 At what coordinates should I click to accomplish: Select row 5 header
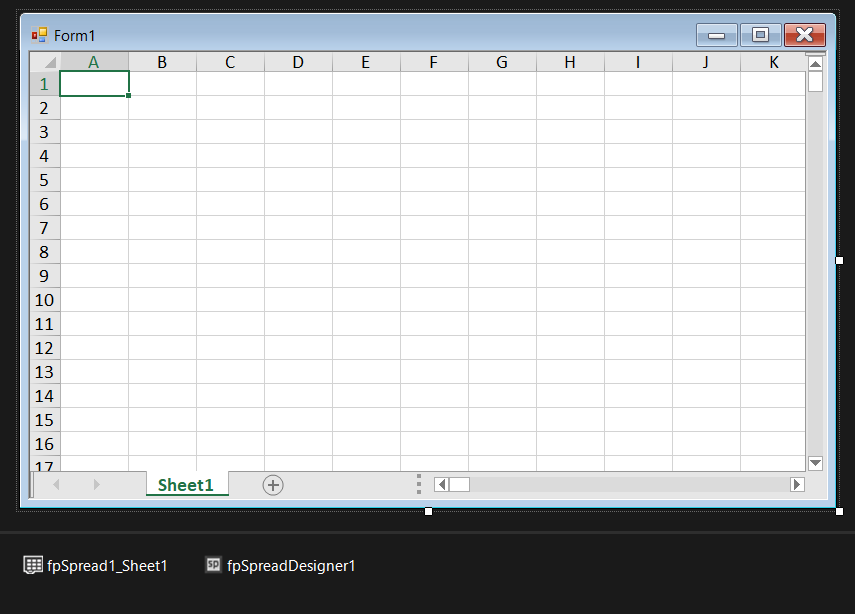(x=45, y=180)
